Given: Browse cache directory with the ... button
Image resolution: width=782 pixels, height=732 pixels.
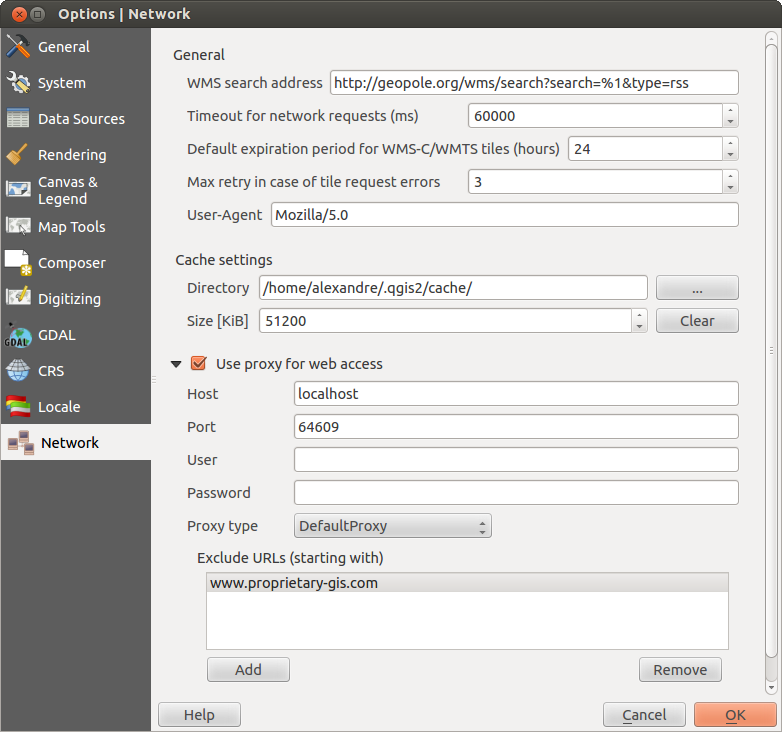Looking at the screenshot, I should point(697,288).
